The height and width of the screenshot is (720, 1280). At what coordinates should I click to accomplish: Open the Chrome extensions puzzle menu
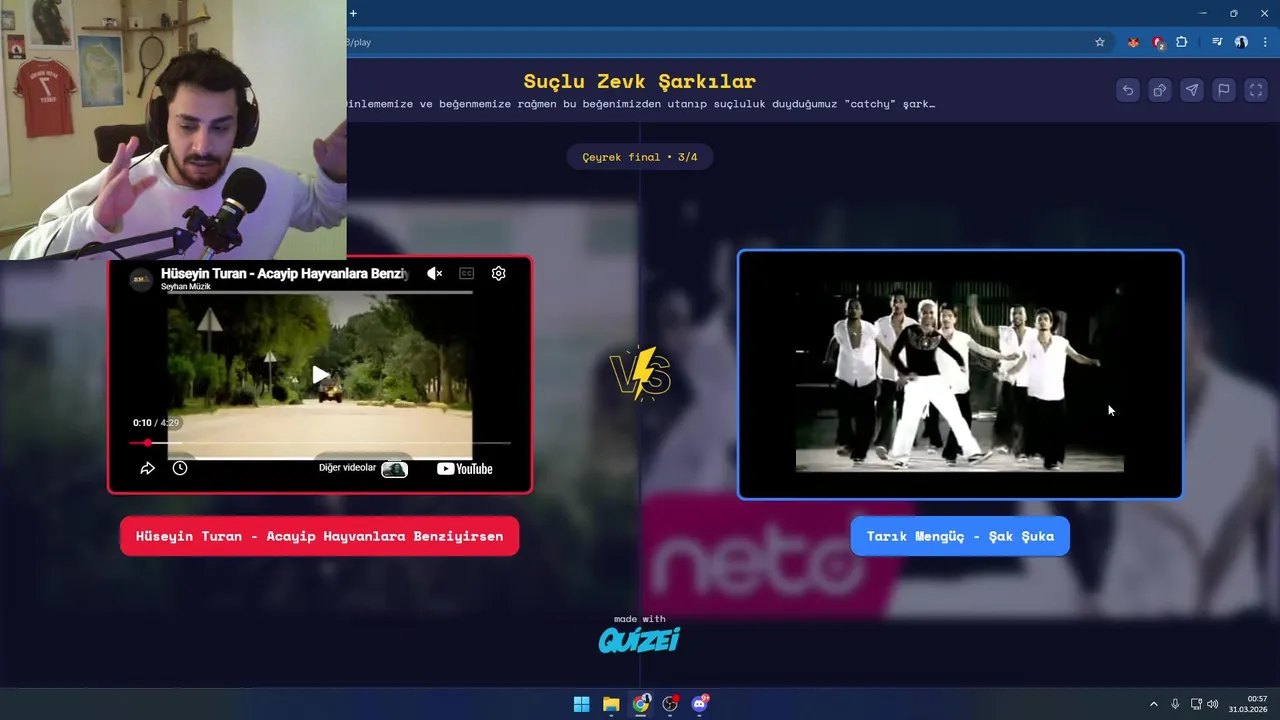(x=1182, y=42)
